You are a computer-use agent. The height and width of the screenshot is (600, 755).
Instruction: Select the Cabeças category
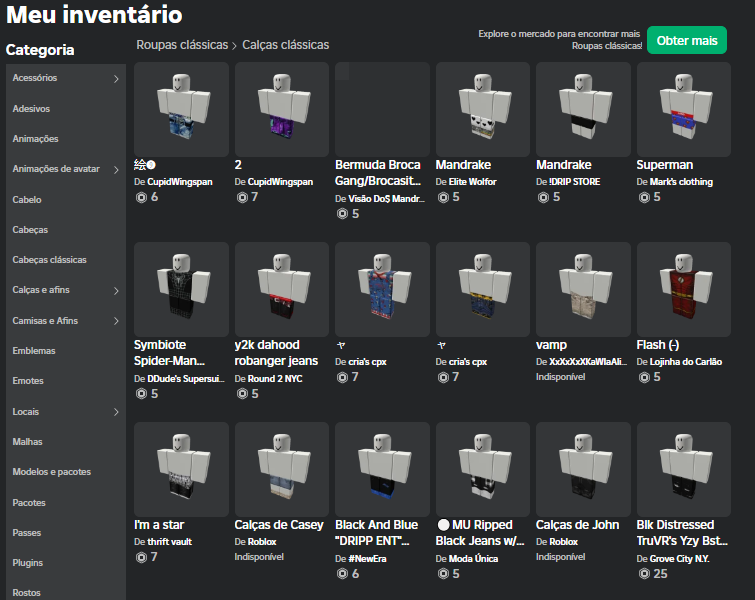coord(30,230)
